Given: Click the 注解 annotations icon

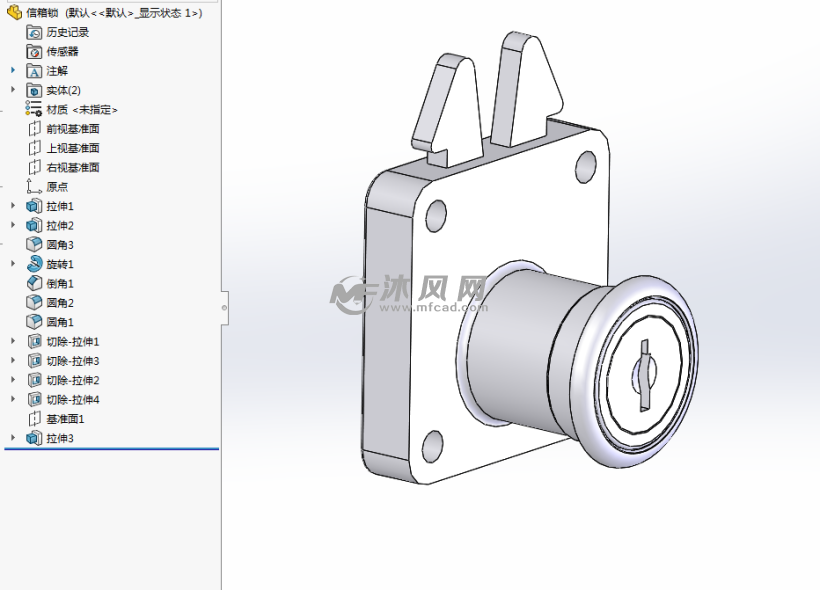Looking at the screenshot, I should point(34,71).
